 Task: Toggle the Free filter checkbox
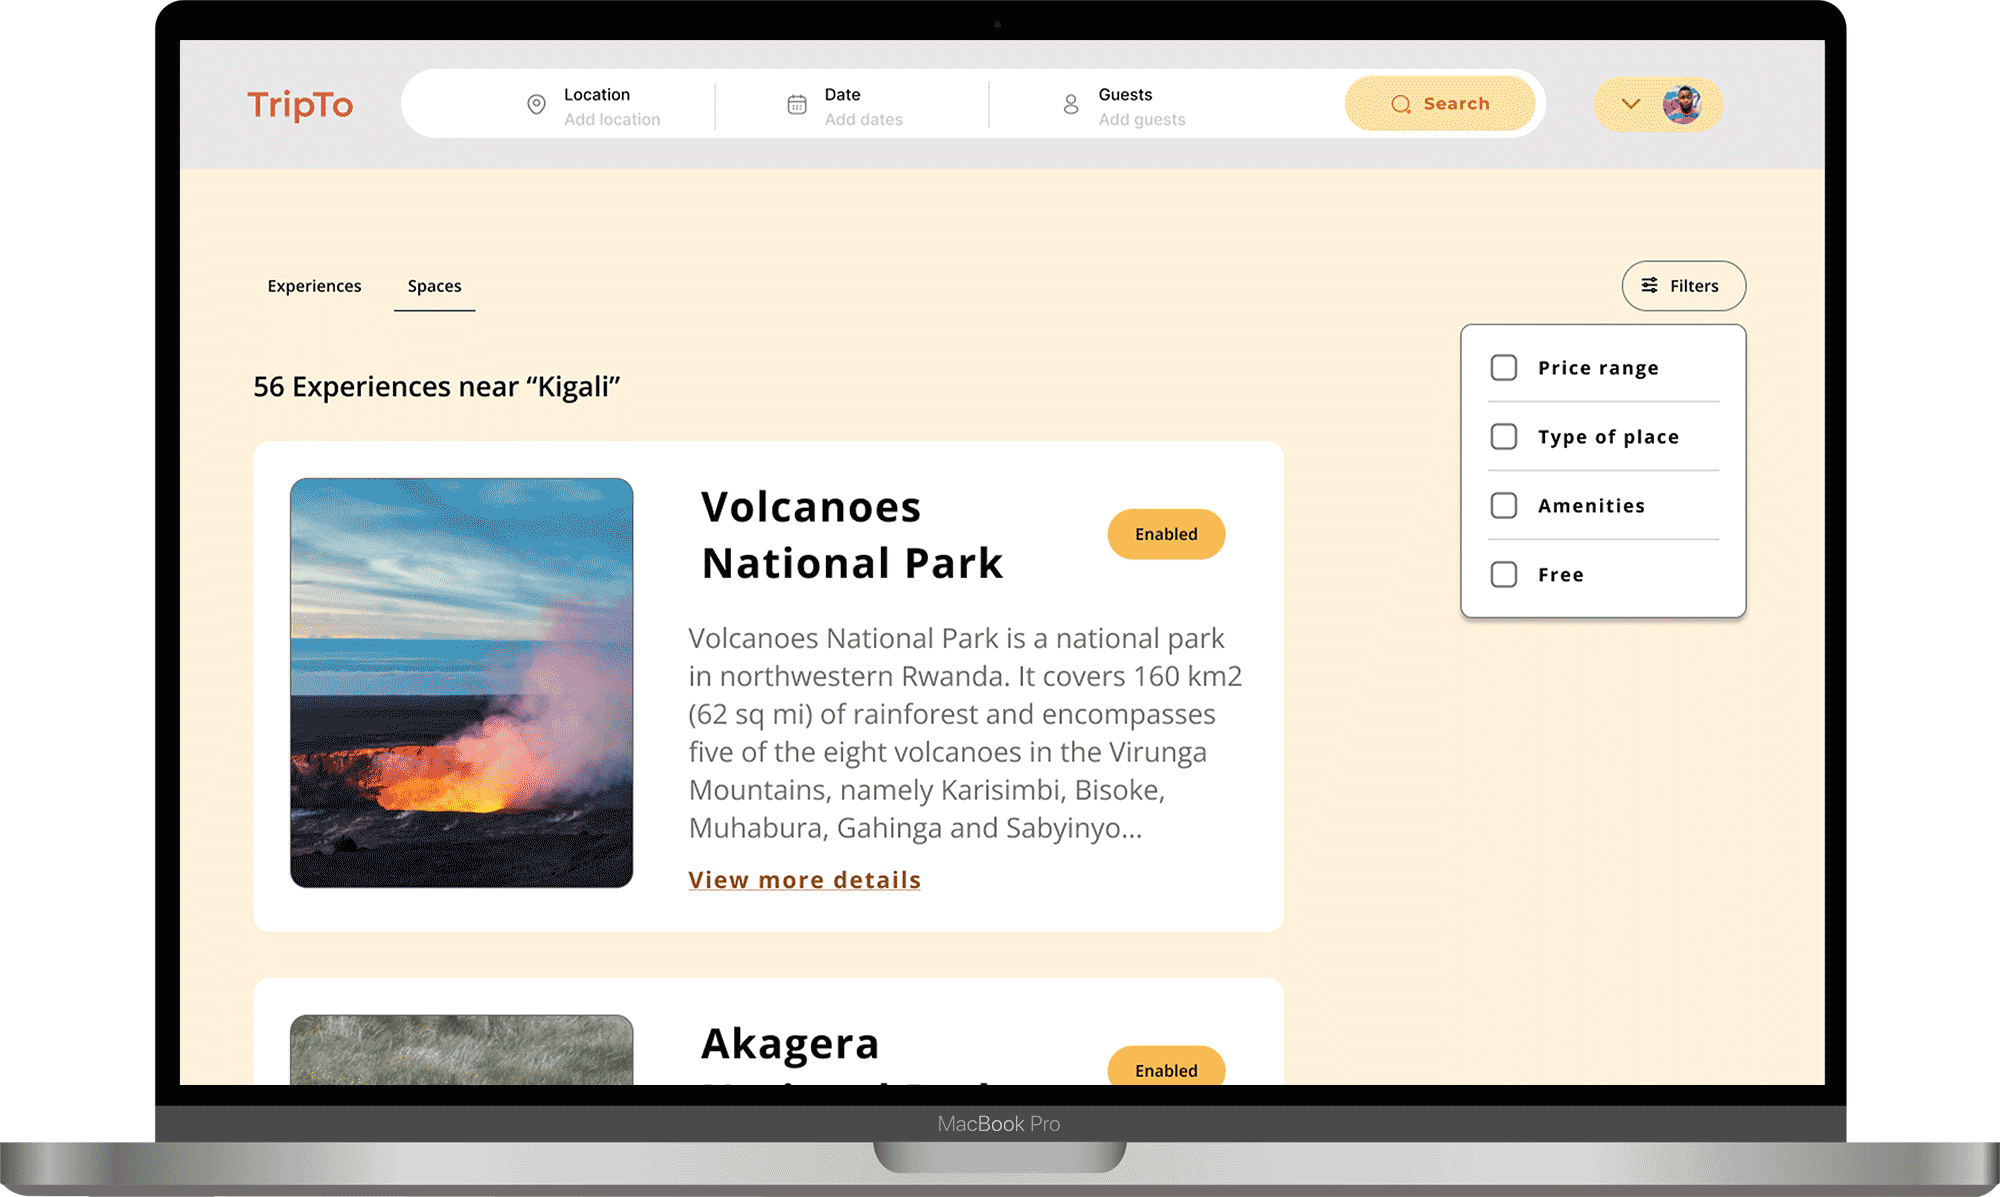pos(1503,575)
